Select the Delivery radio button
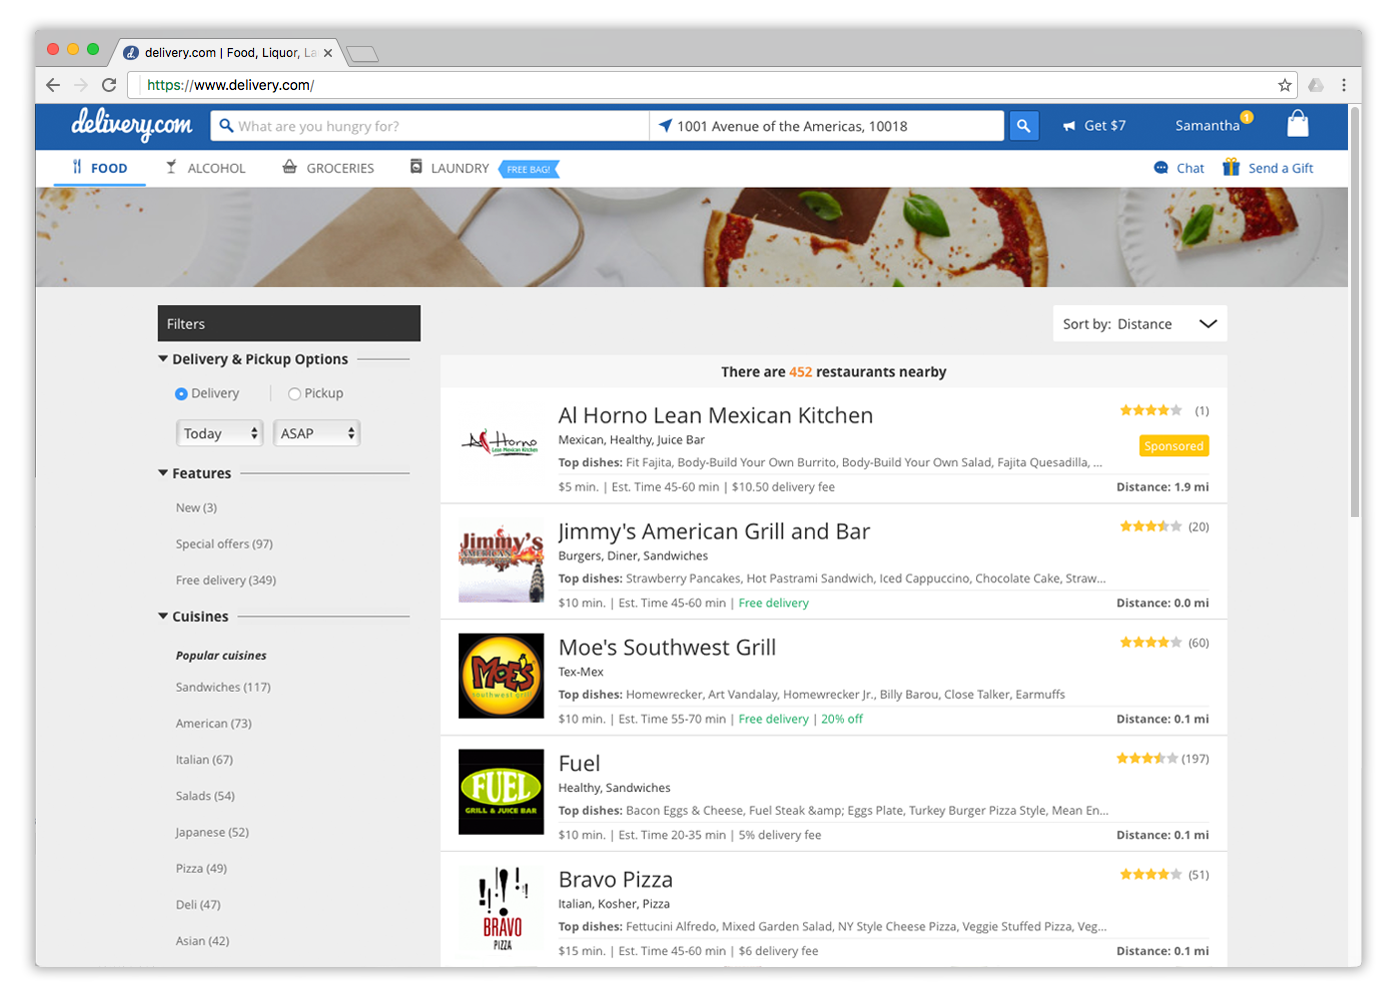 [181, 394]
